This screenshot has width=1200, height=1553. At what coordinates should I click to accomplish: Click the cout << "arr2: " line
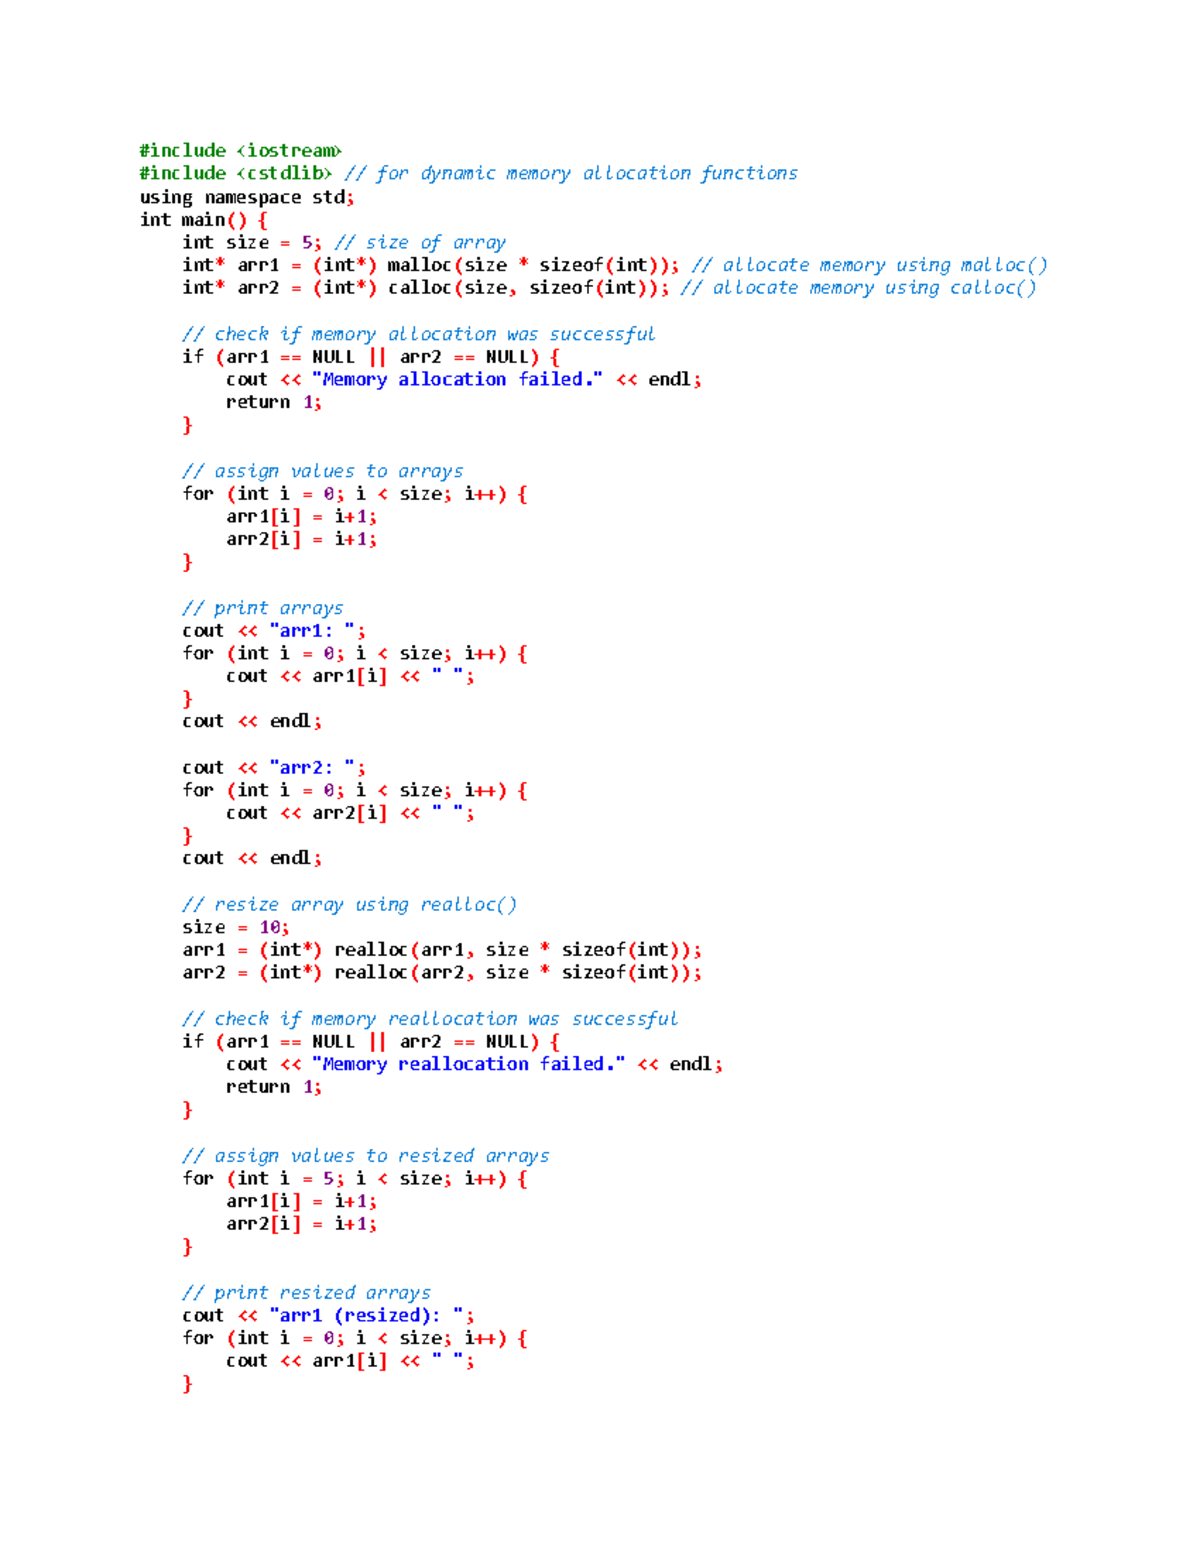(x=274, y=768)
